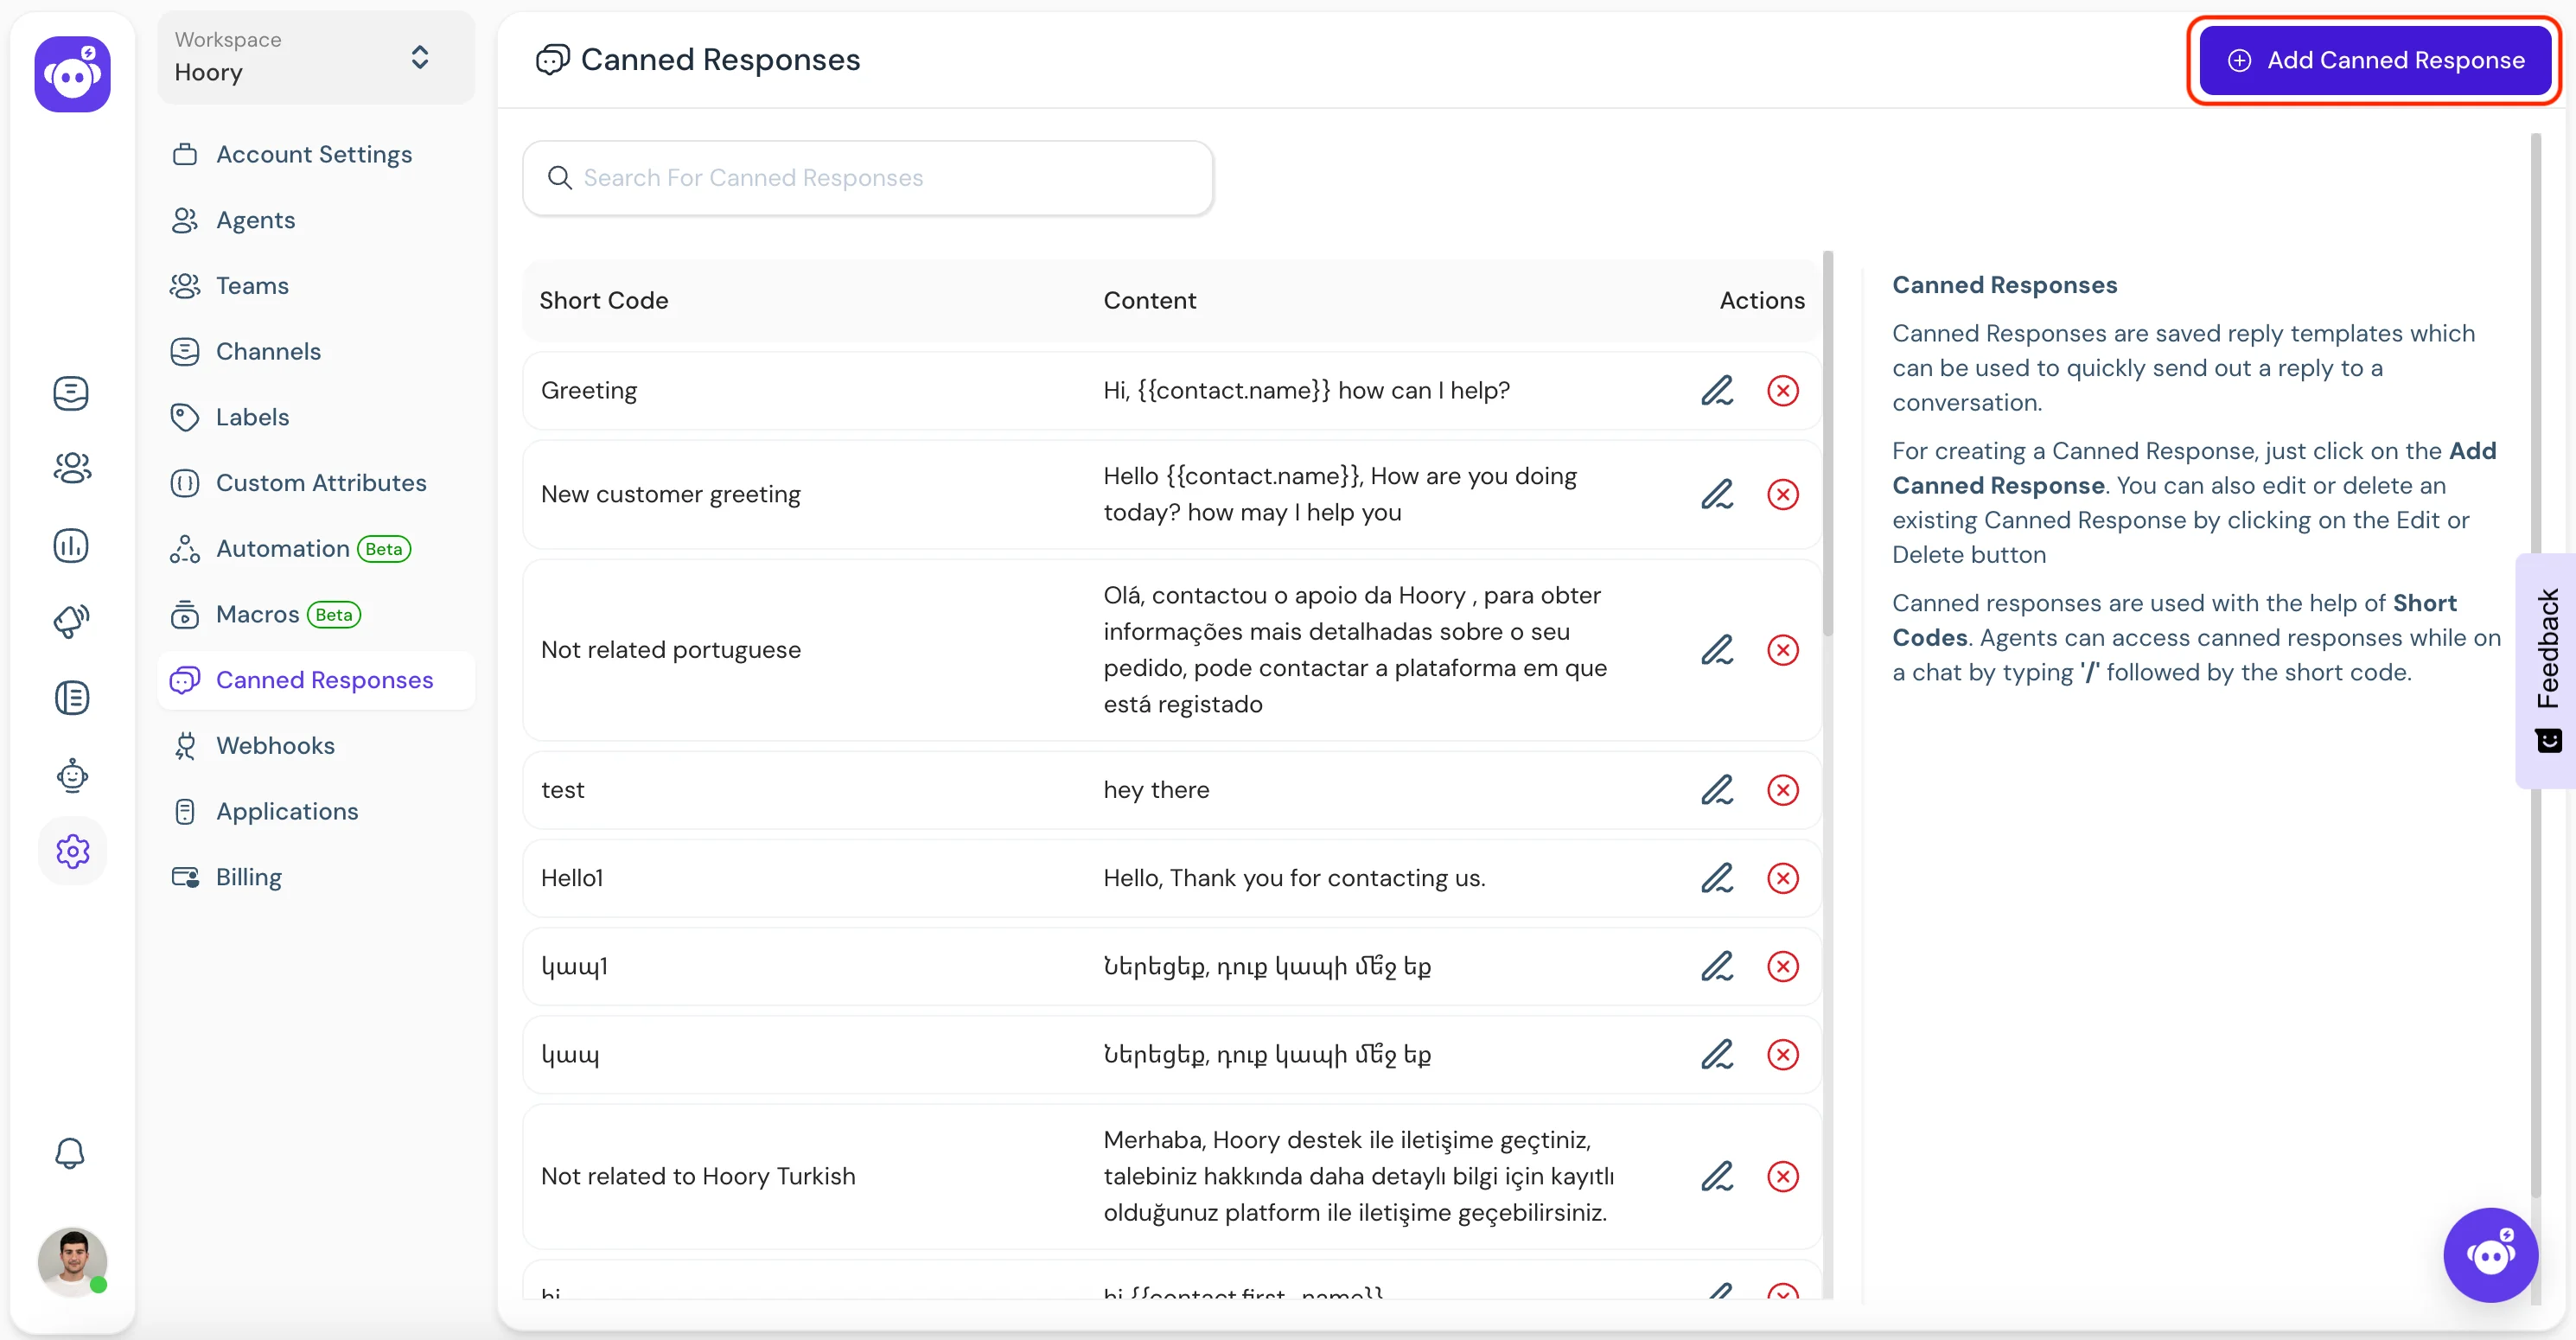Click the edit pencil icon for Greeting
The height and width of the screenshot is (1340, 2576).
(x=1716, y=391)
